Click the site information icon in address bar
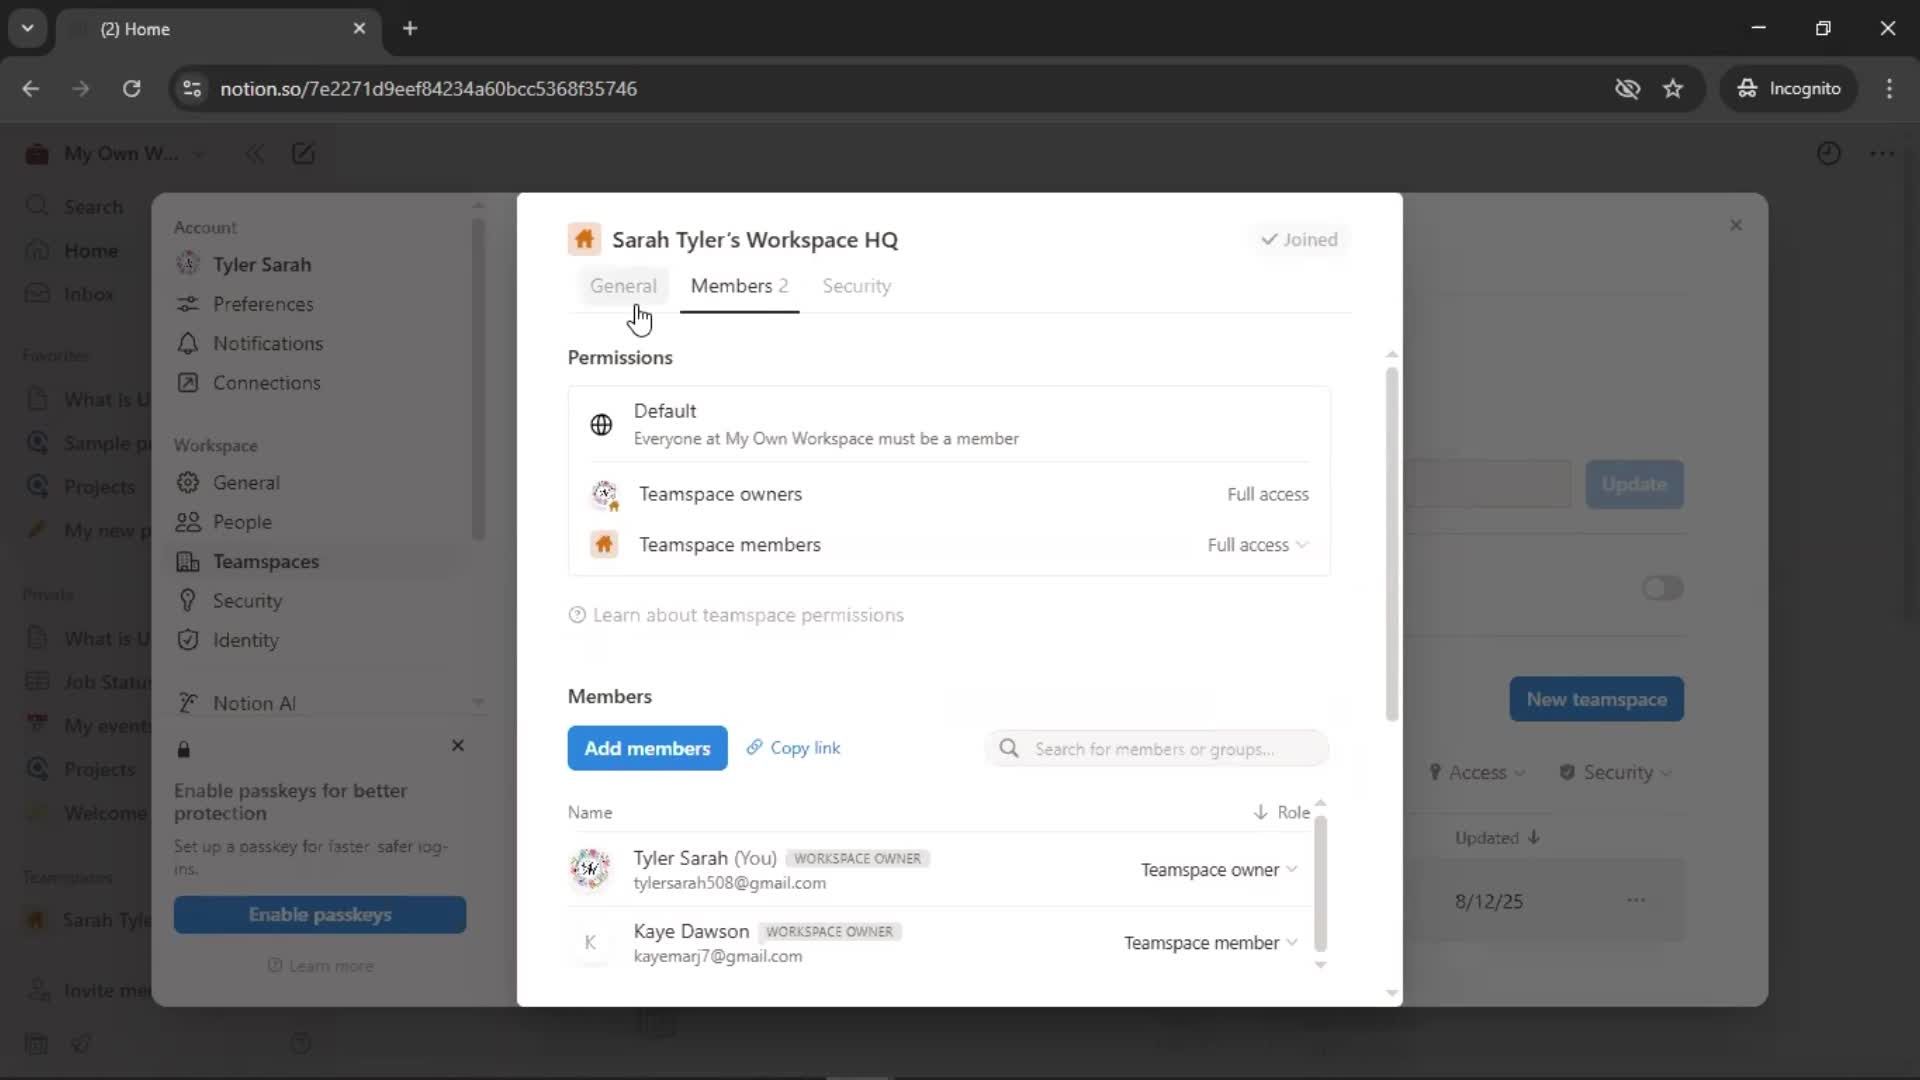 tap(192, 88)
